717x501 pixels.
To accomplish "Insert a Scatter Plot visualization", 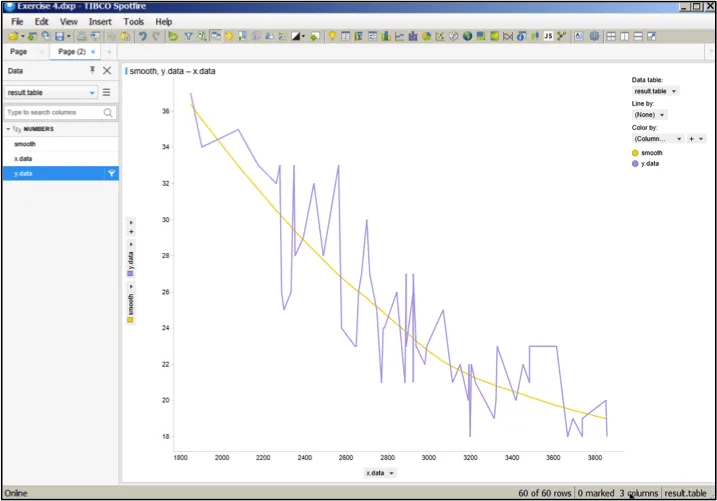I will (x=440, y=36).
